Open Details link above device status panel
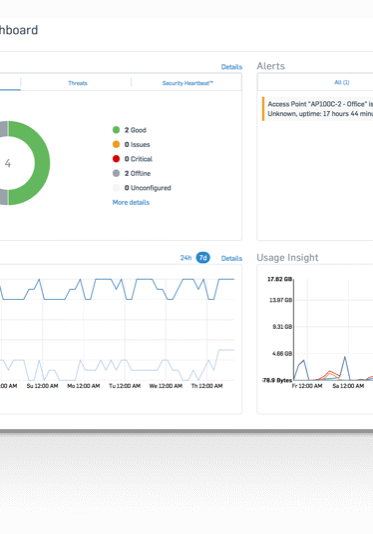The height and width of the screenshot is (534, 373). pyautogui.click(x=232, y=67)
